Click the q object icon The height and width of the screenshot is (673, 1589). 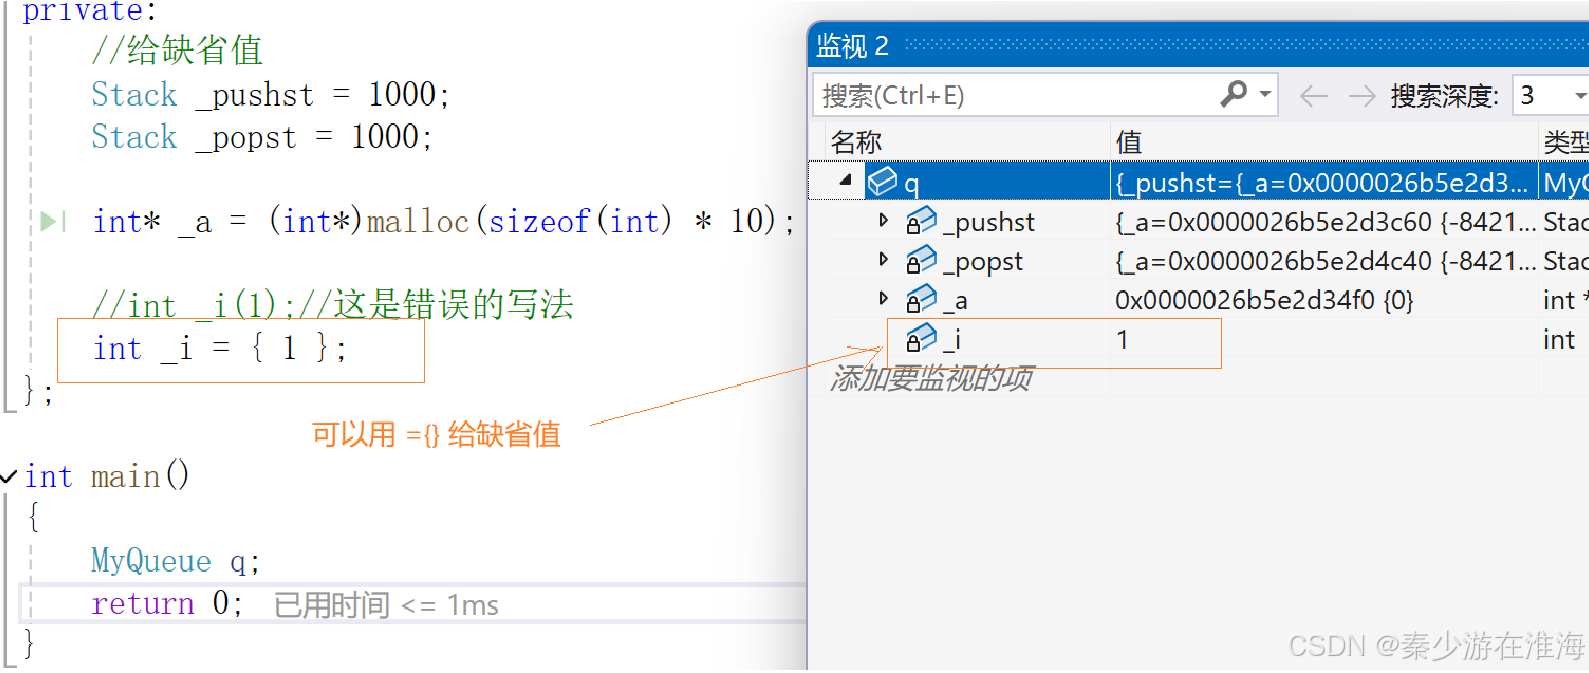pos(882,181)
